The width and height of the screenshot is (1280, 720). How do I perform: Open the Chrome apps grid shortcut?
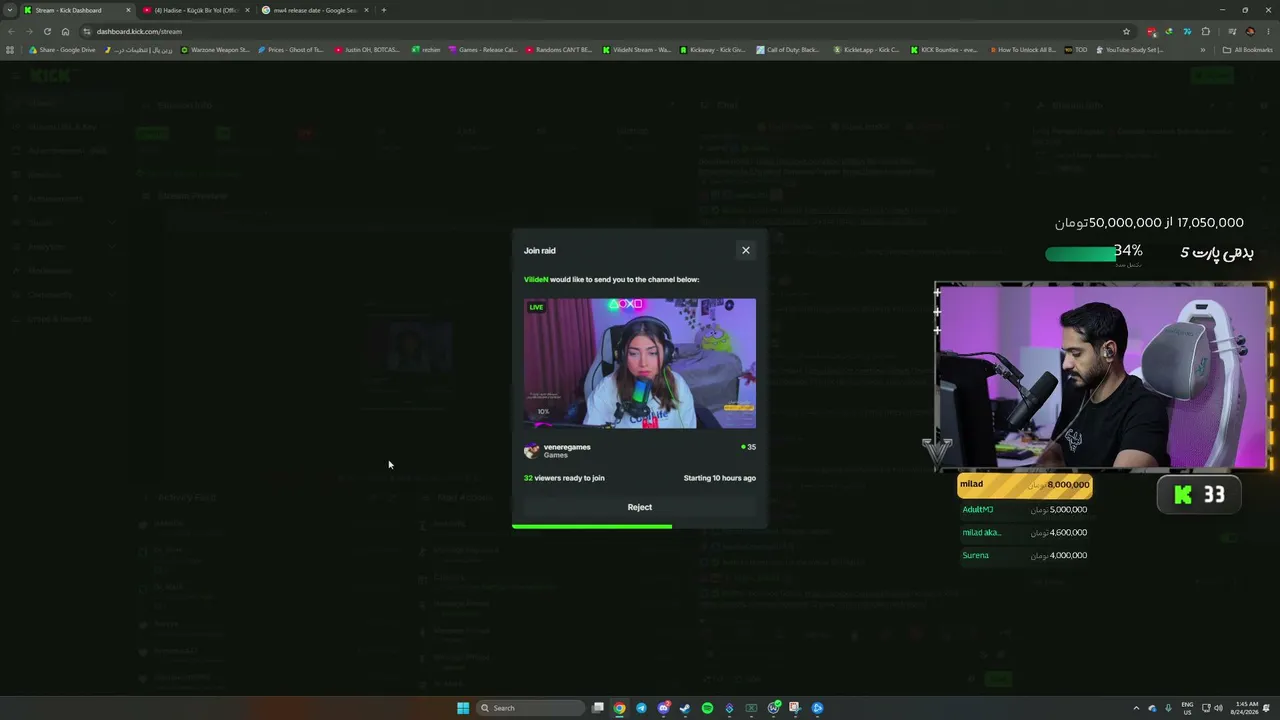[10, 50]
